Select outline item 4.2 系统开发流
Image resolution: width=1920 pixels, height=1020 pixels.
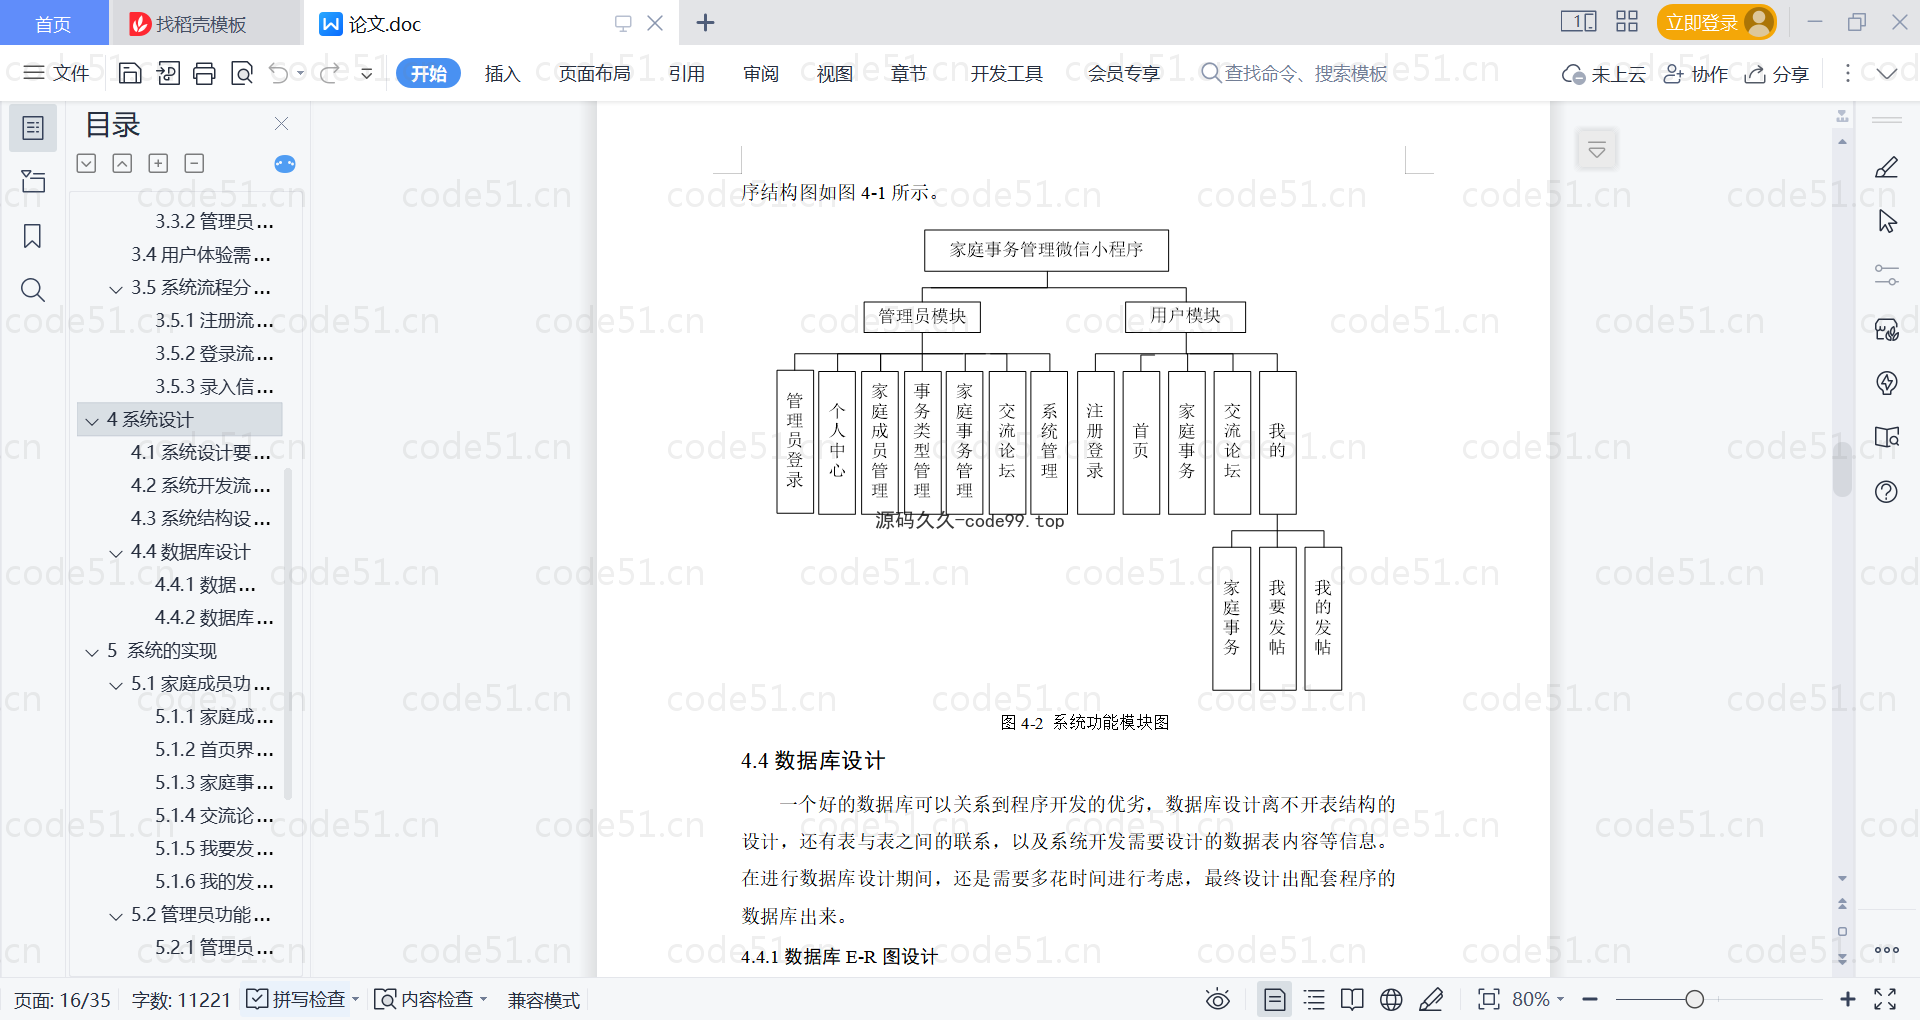(x=200, y=486)
